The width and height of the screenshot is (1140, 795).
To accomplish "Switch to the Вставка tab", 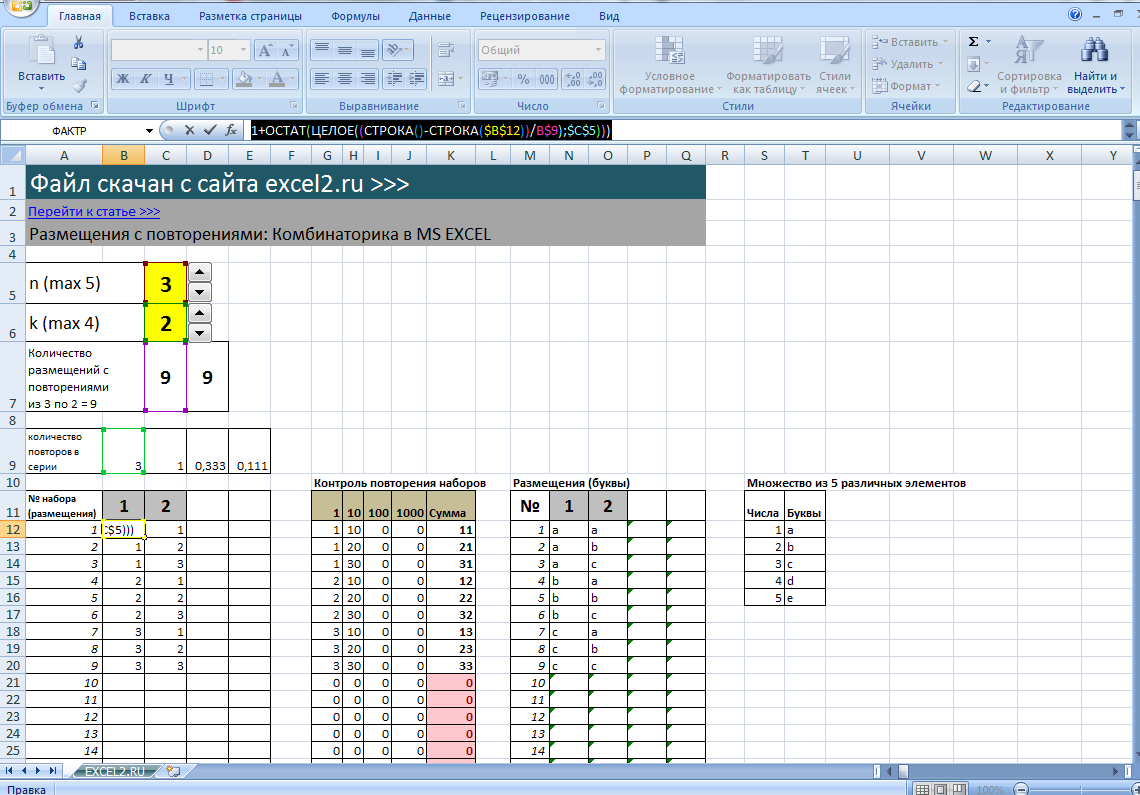I will pos(149,16).
